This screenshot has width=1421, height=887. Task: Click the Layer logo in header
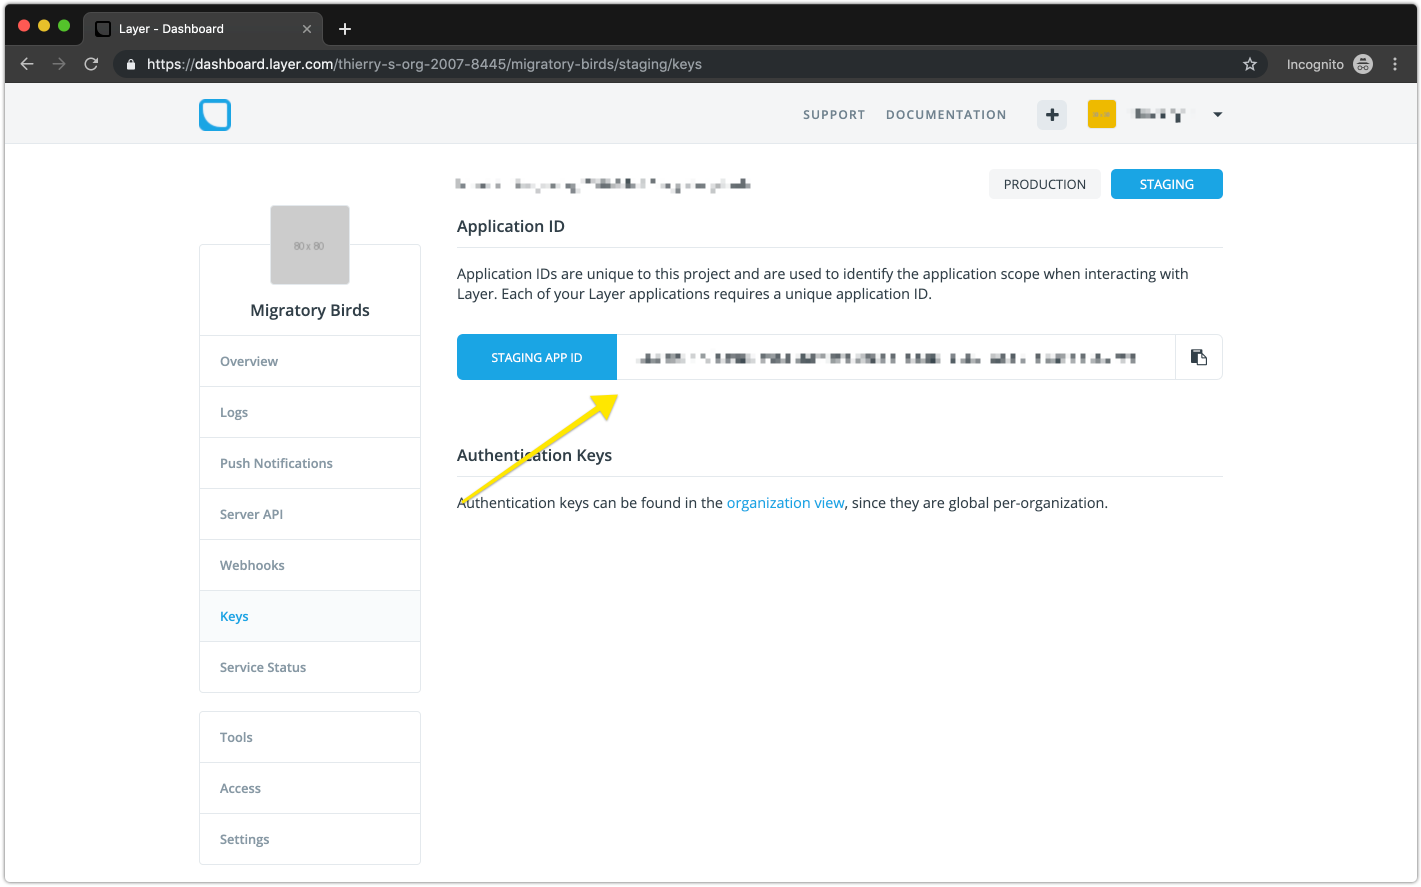point(215,115)
